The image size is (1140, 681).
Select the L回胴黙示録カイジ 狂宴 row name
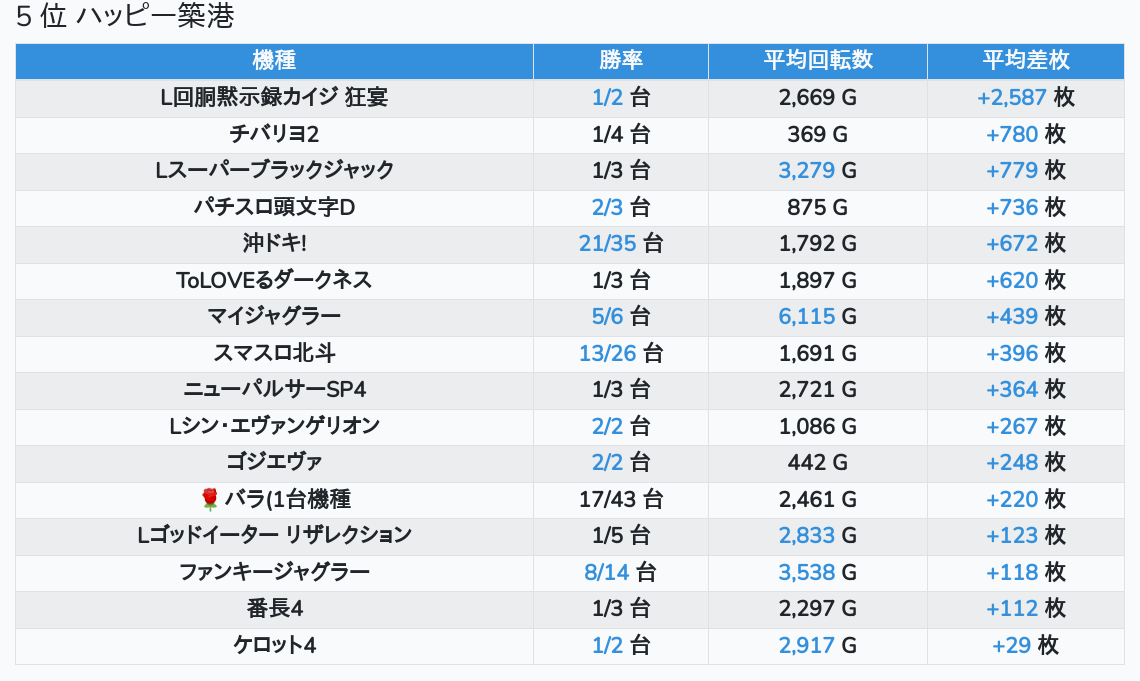point(274,97)
